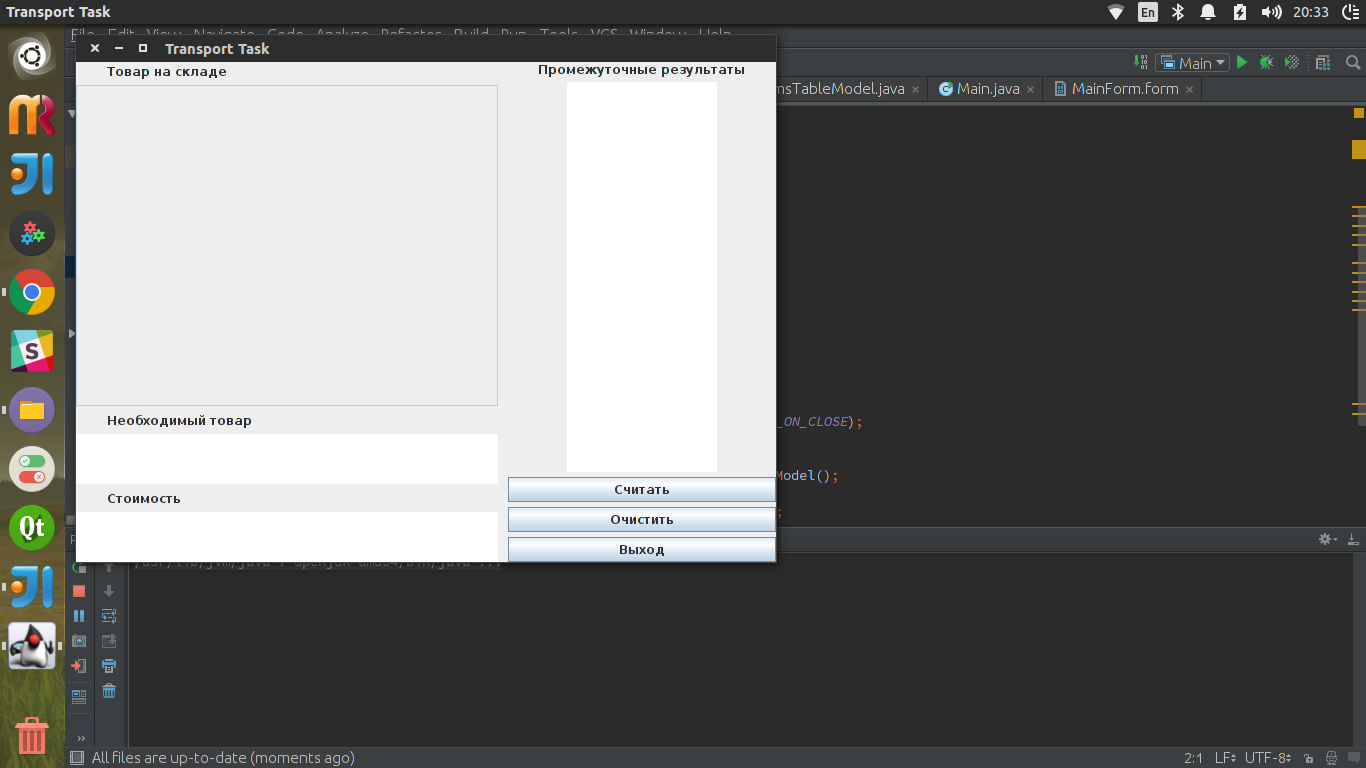Open the Wi-Fi network indicator menu
The height and width of the screenshot is (768, 1366).
pos(1116,12)
